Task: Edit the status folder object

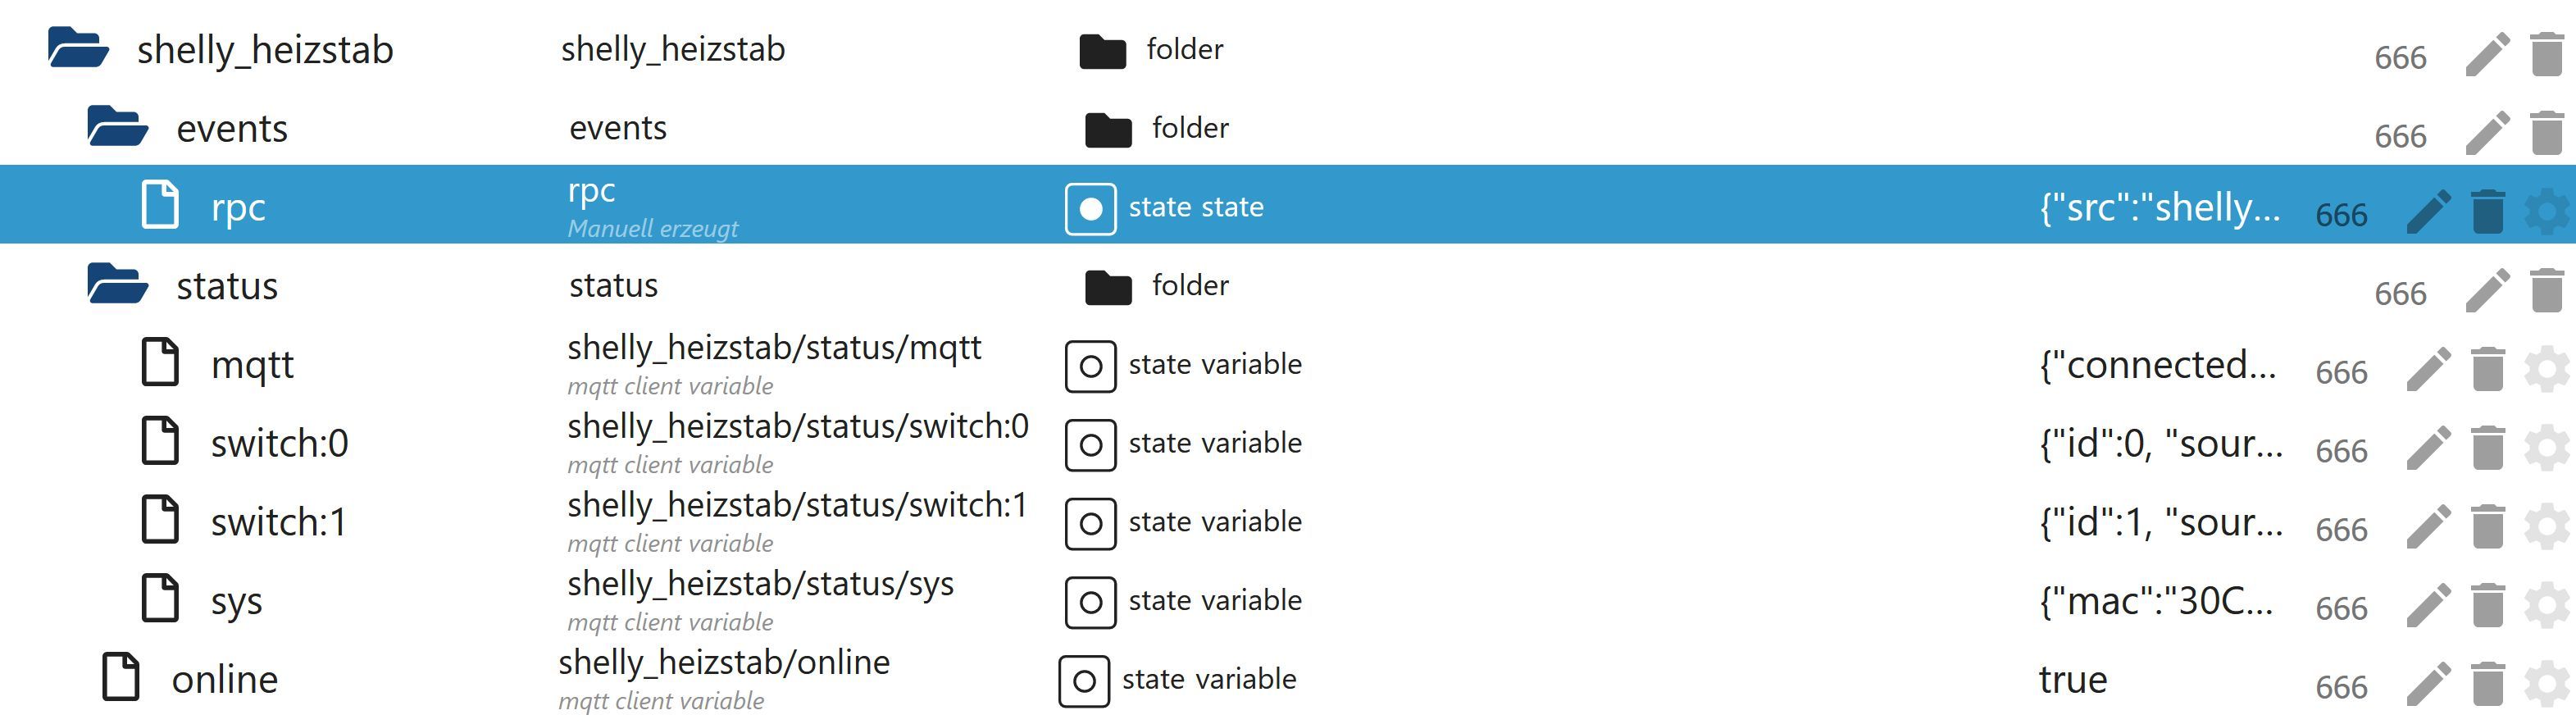Action: [x=2487, y=290]
